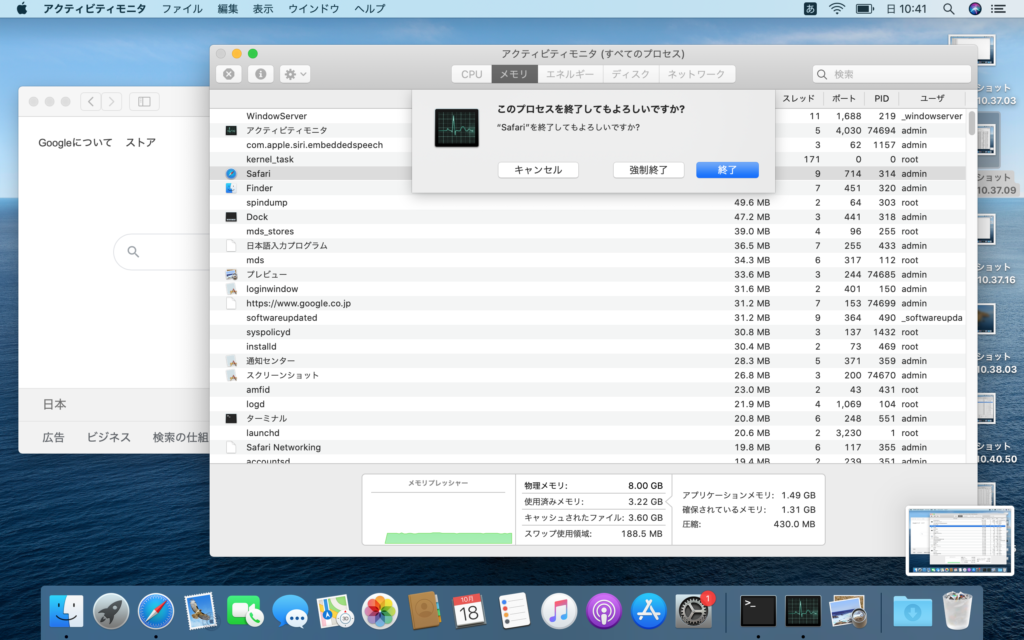Open Finder from the Dock

(x=66, y=612)
